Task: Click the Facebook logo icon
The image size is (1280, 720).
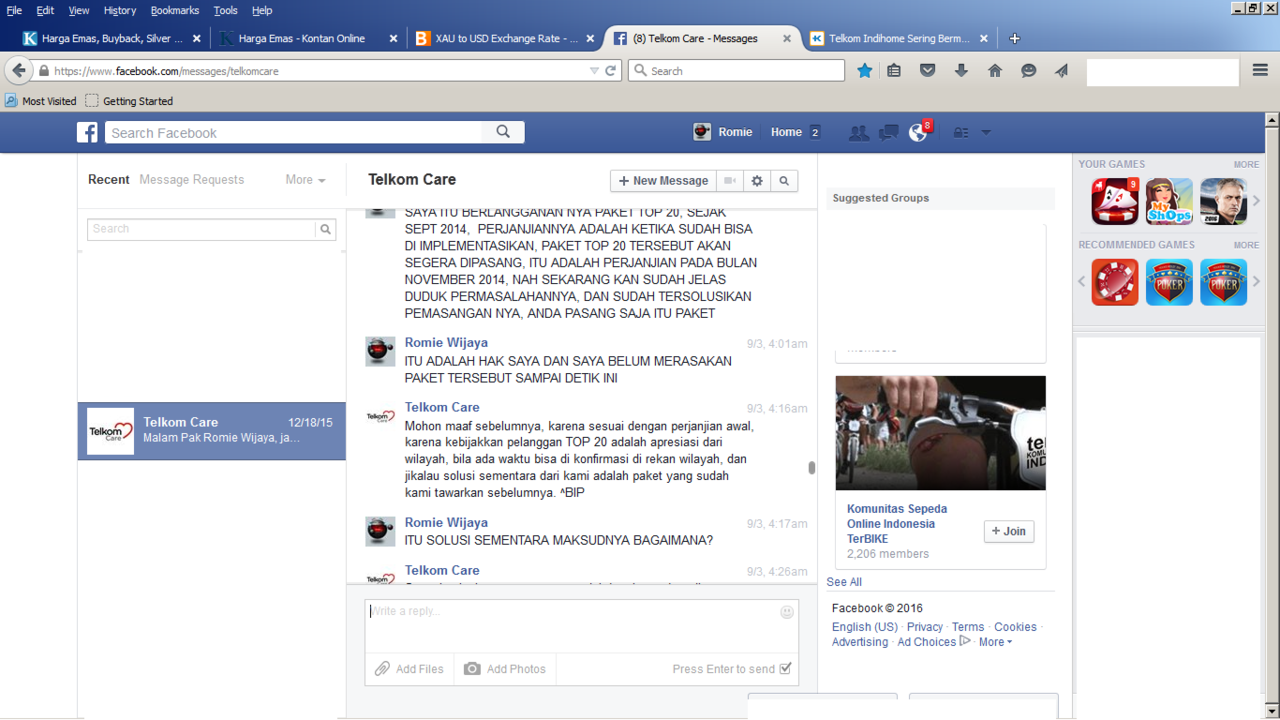Action: tap(88, 132)
